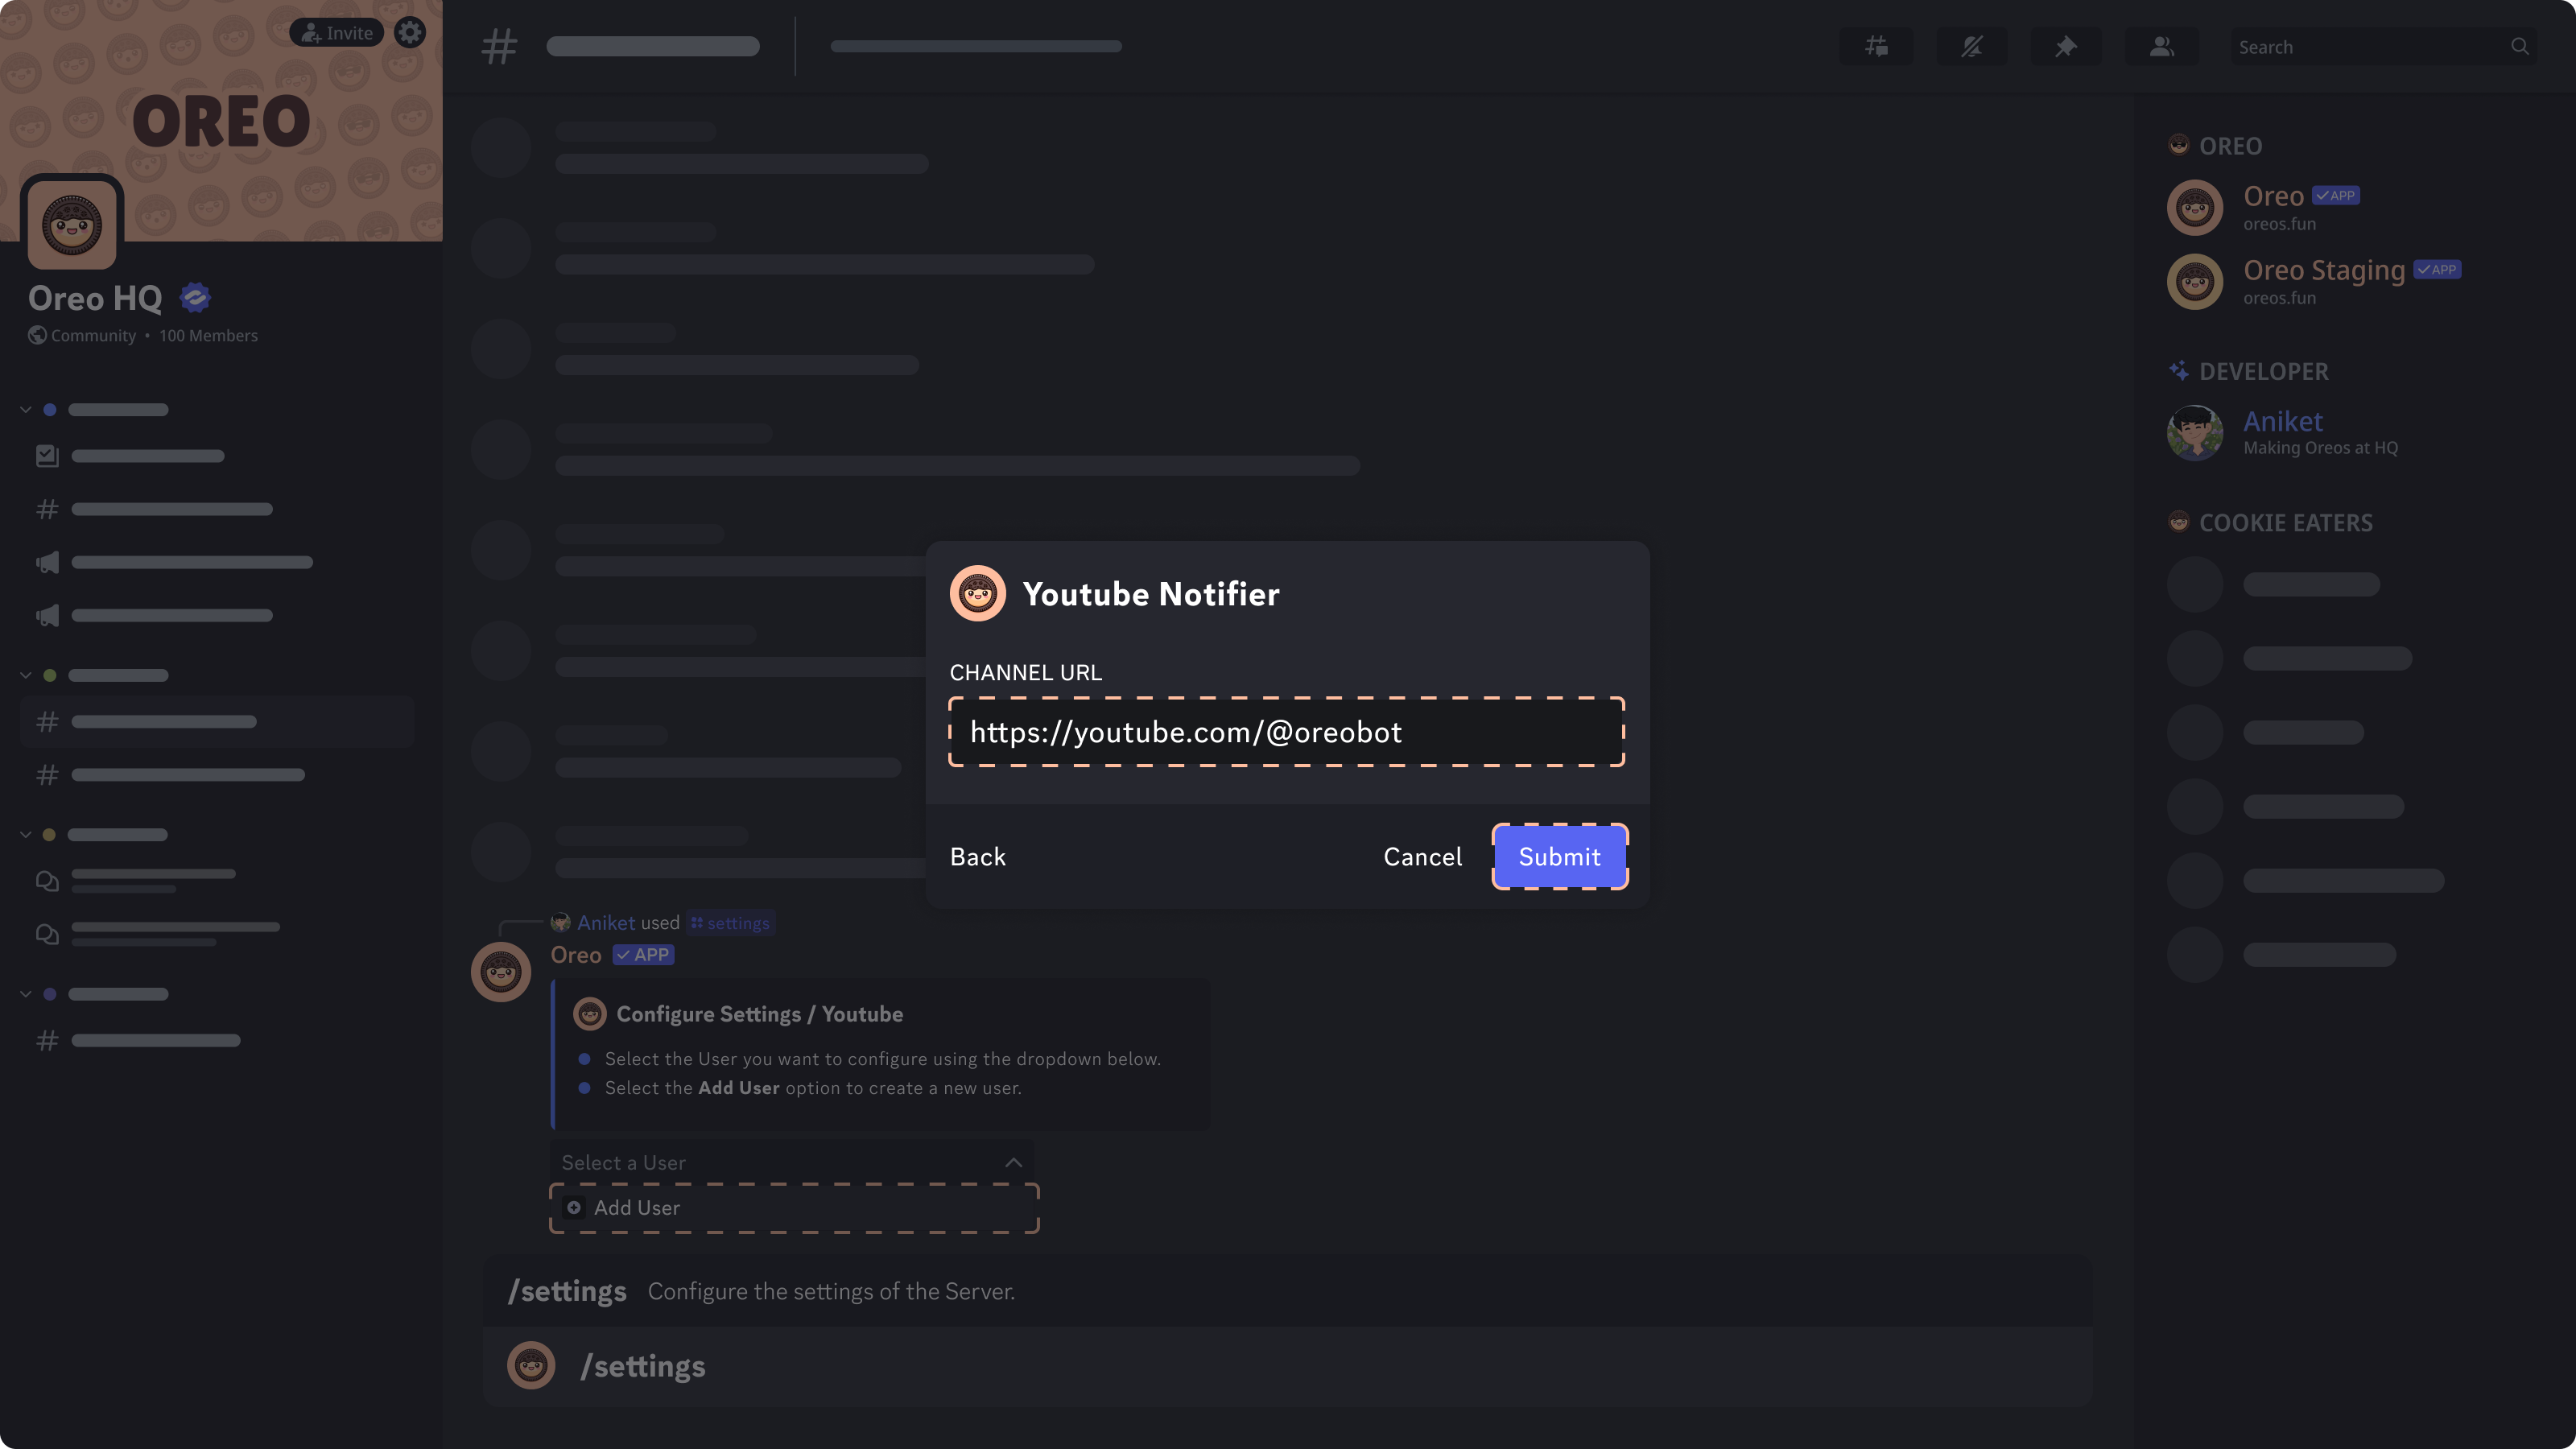Choose Add User option

[794, 1208]
